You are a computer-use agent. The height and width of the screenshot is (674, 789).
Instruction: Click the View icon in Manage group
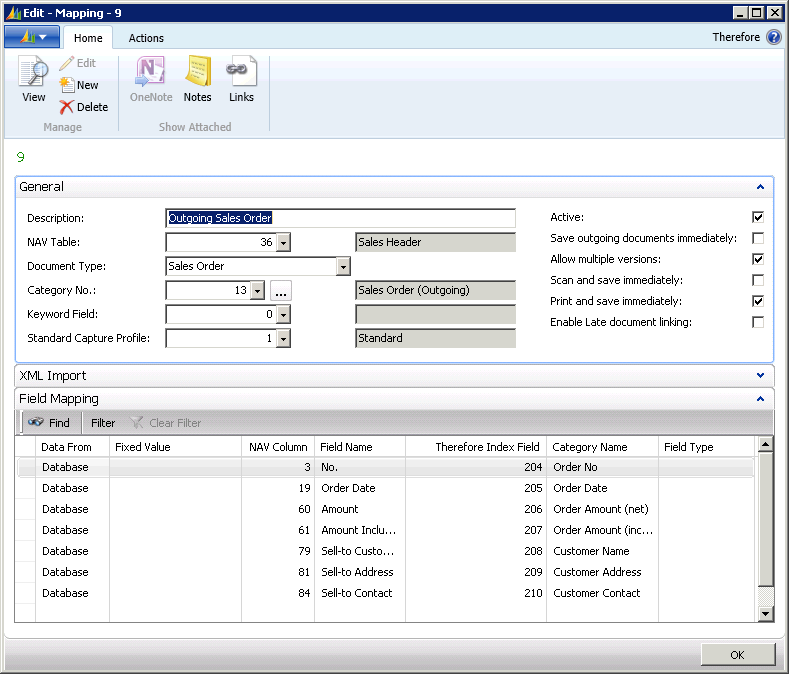(33, 73)
